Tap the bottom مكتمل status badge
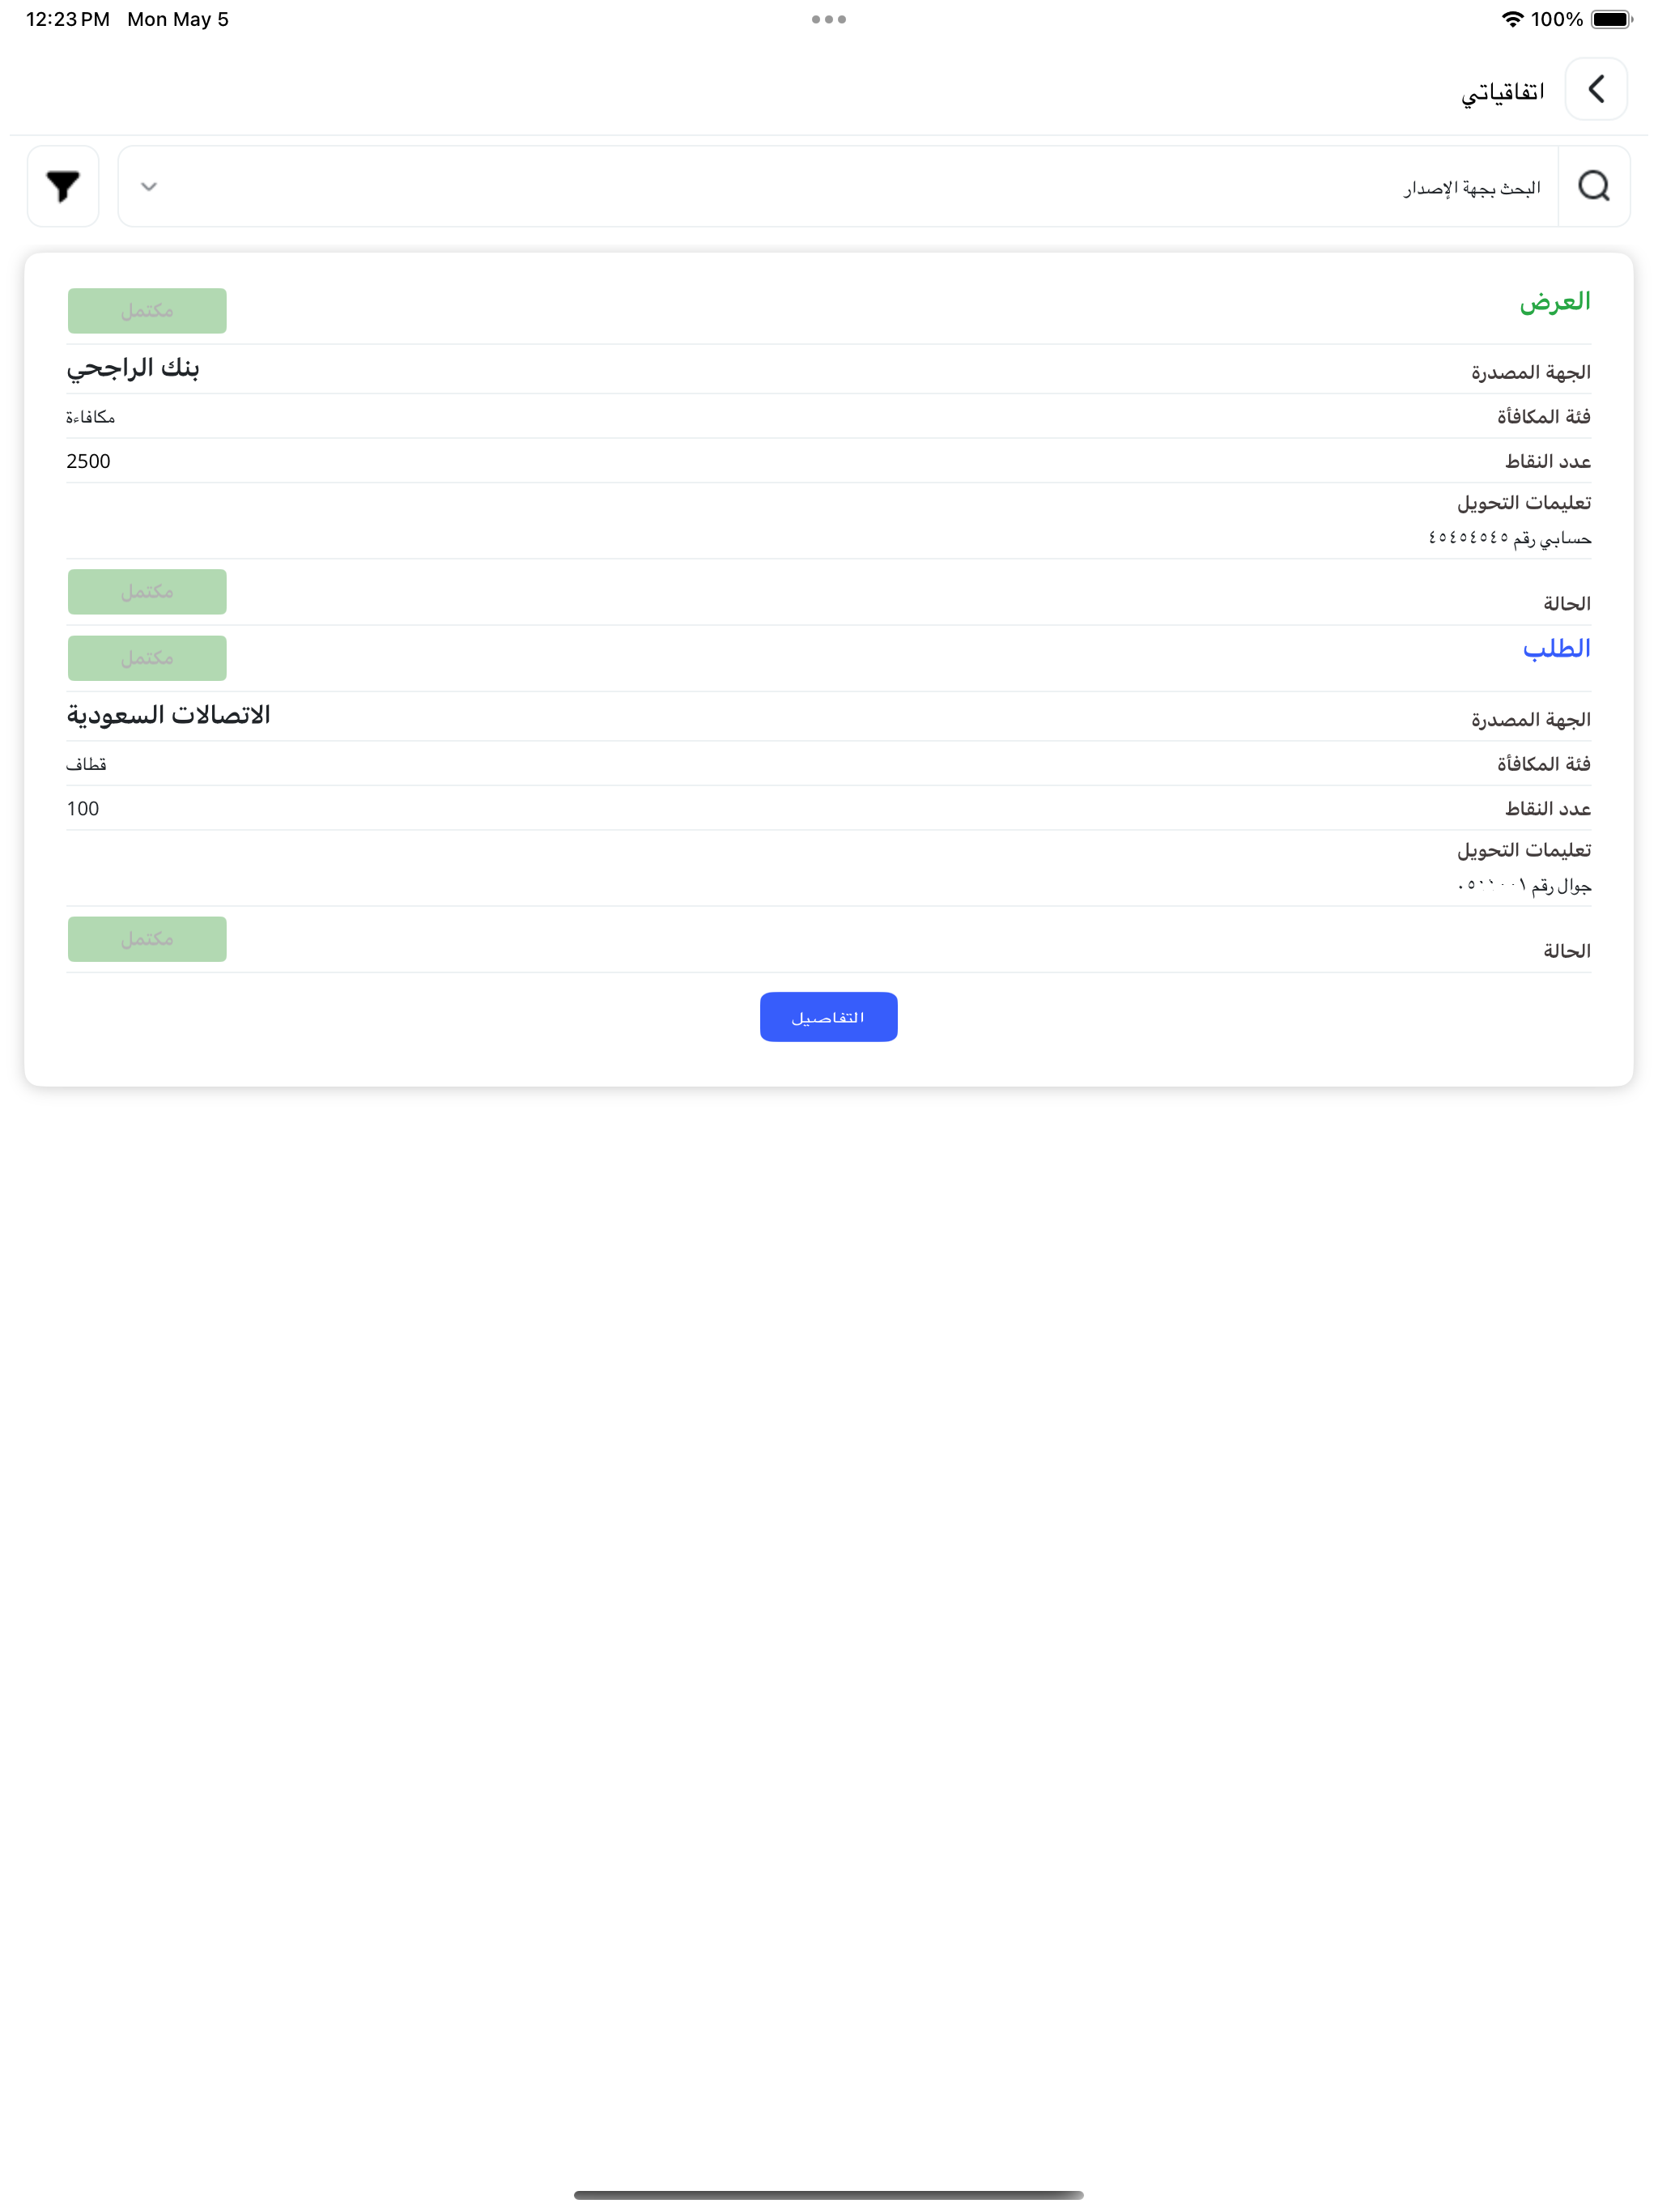The height and width of the screenshot is (2212, 1658). point(147,939)
